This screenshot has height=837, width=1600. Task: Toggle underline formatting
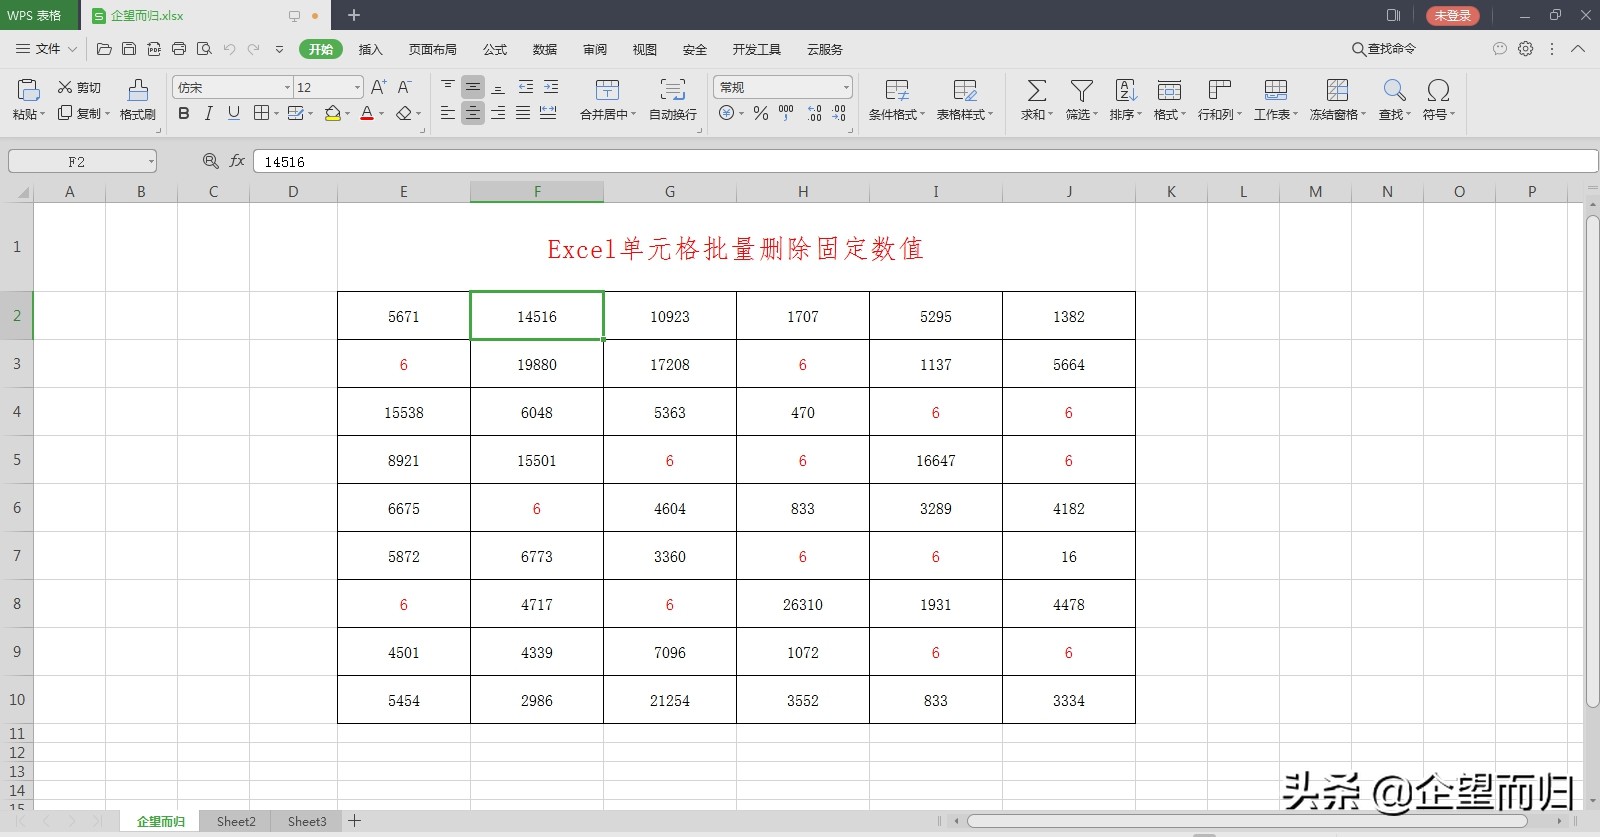pos(234,114)
